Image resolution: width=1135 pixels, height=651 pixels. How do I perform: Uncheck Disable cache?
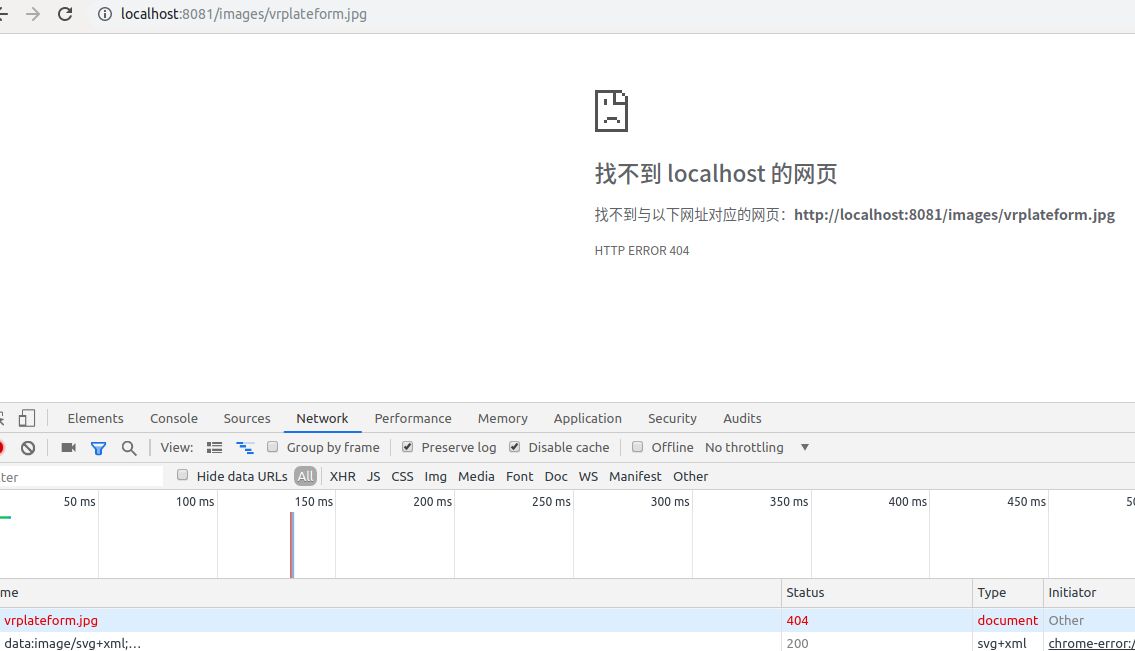514,447
